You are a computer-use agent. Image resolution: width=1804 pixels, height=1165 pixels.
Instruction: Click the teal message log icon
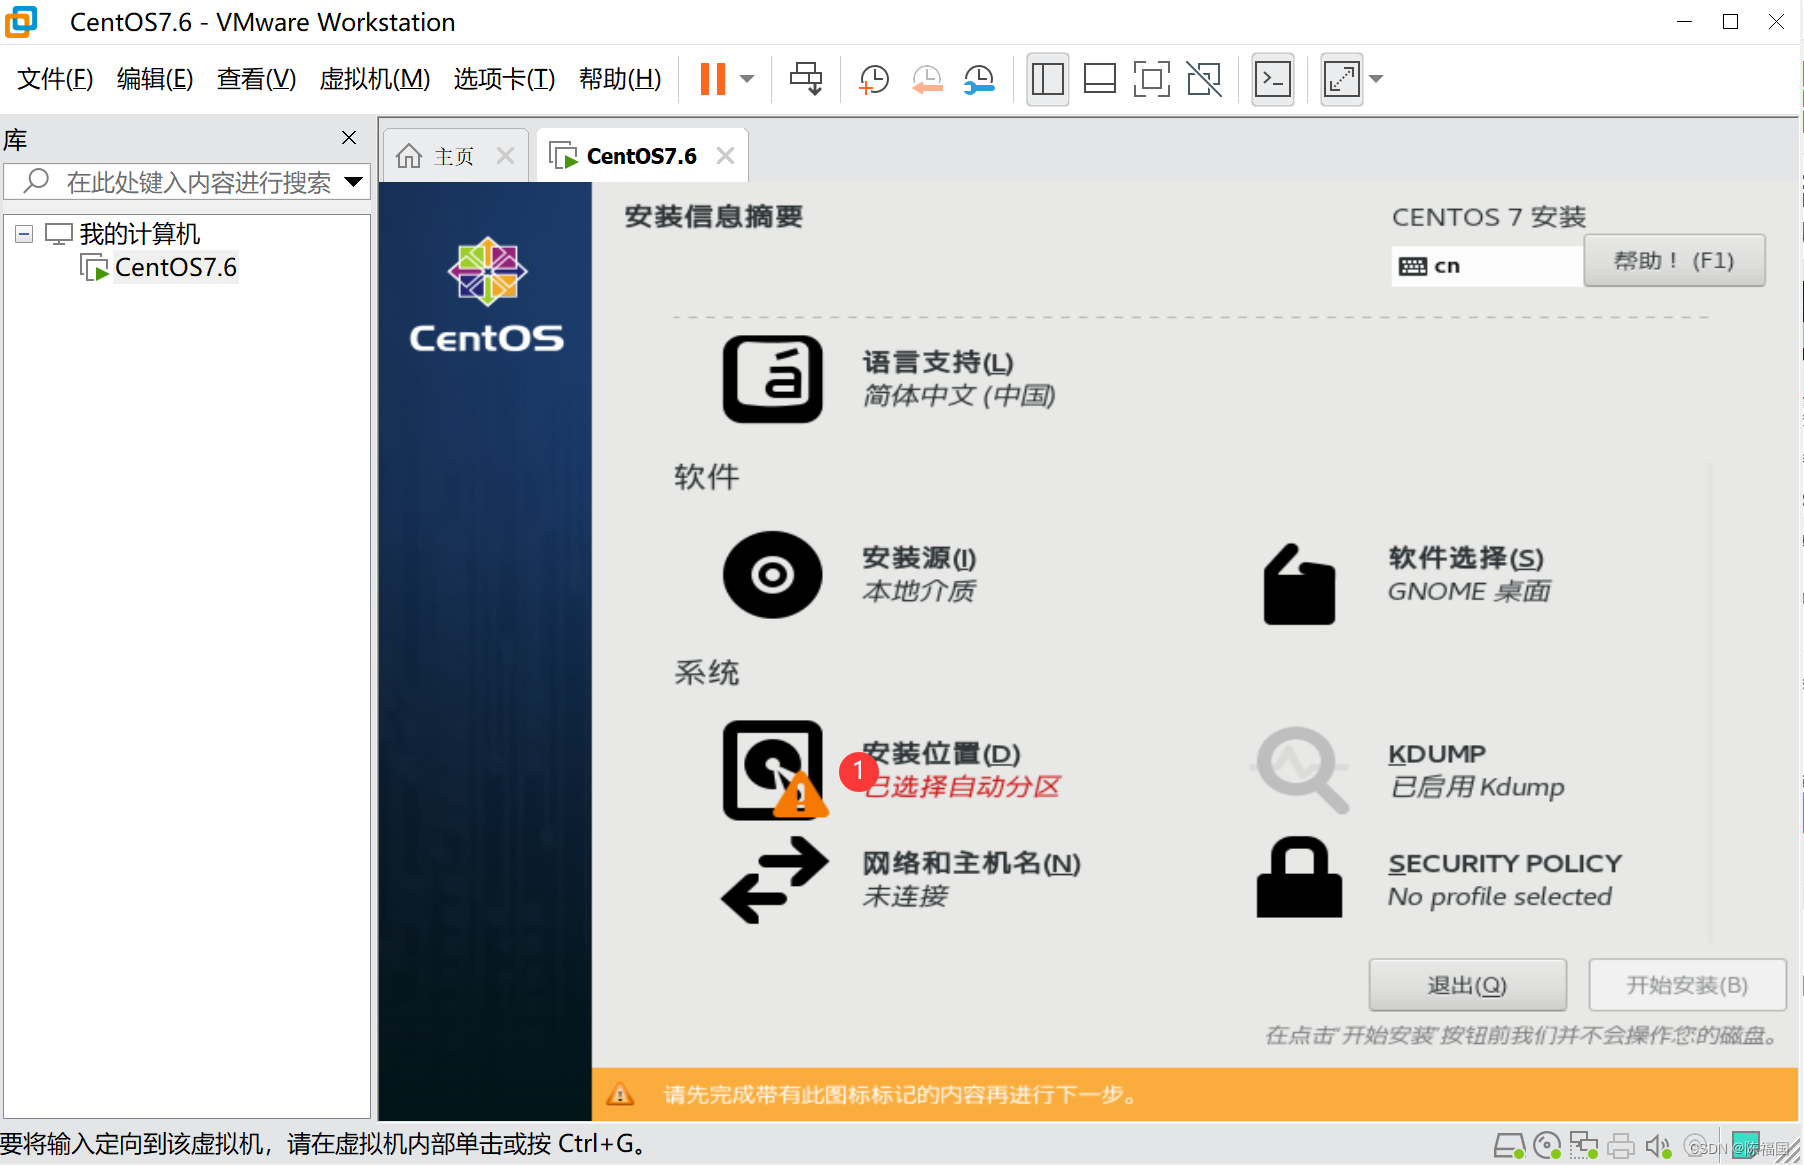pyautogui.click(x=1746, y=1144)
